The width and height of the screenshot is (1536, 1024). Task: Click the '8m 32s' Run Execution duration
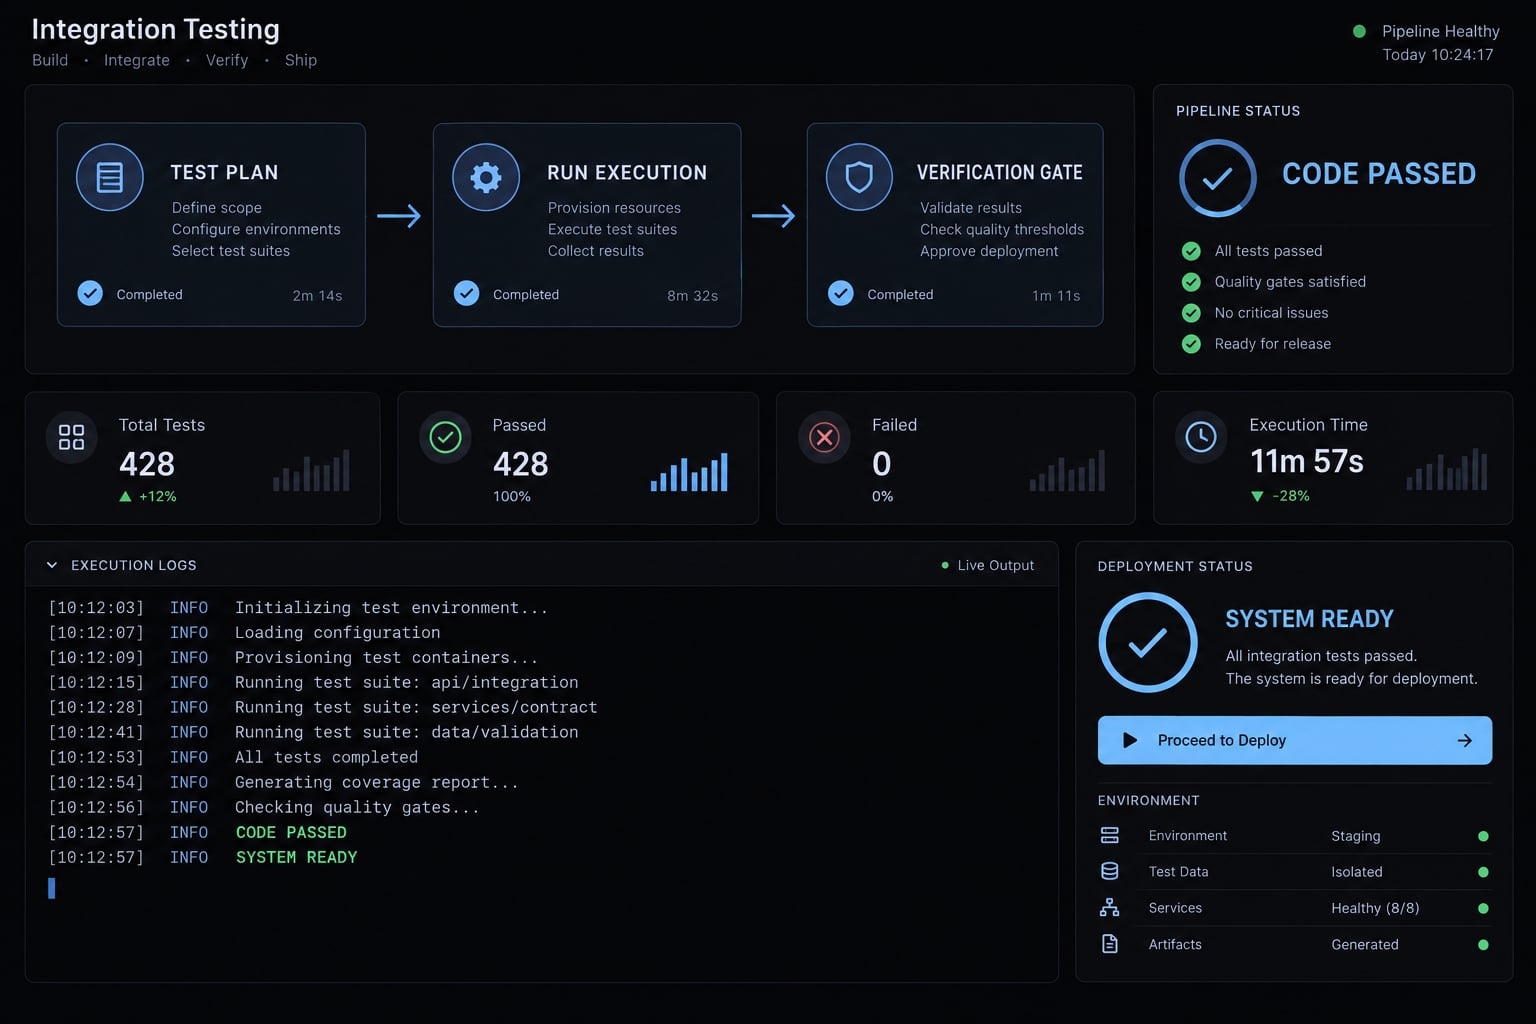pos(693,296)
